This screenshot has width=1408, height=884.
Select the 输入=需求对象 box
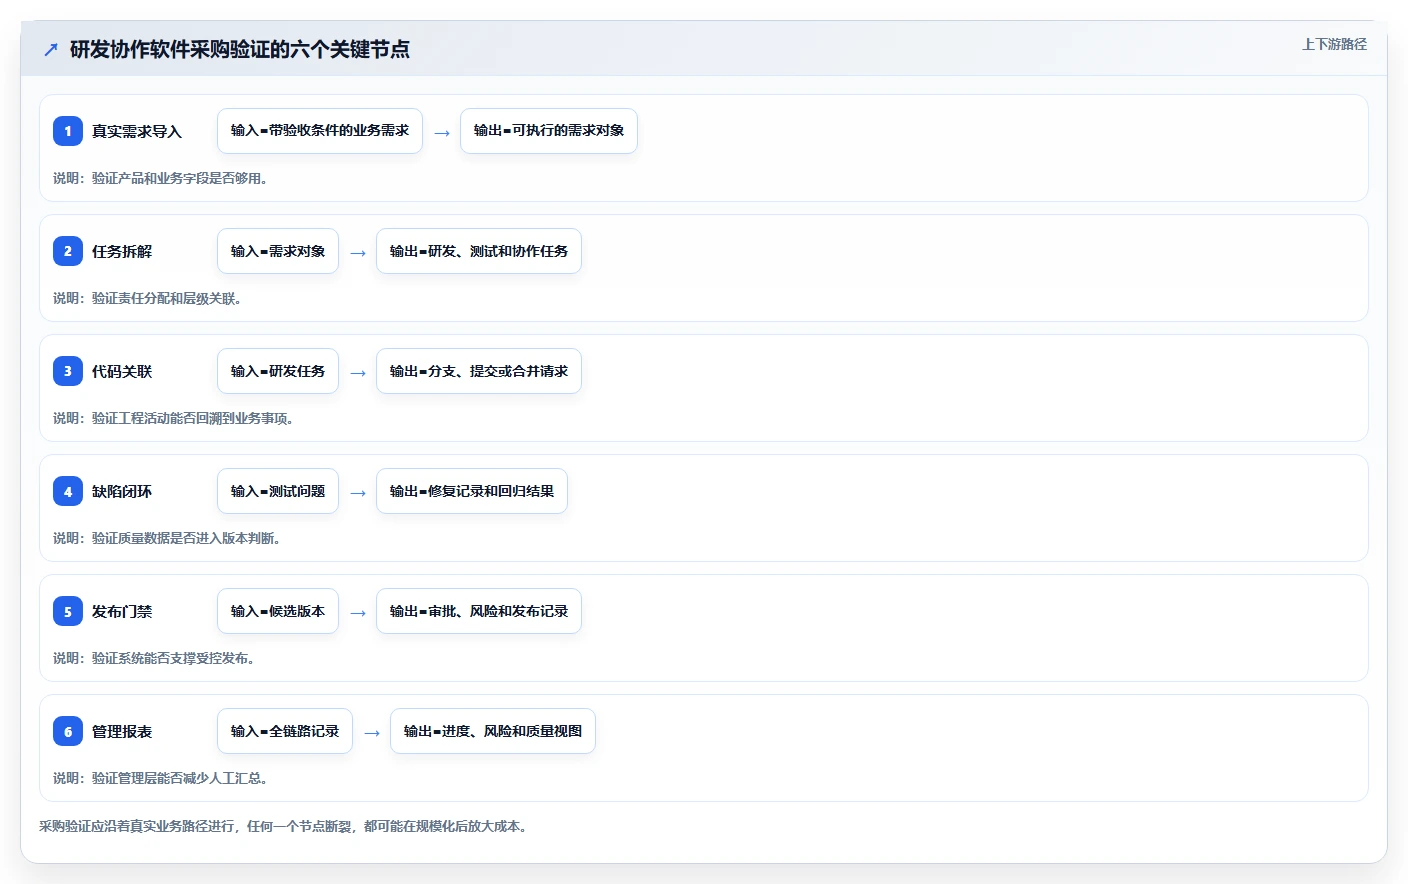coord(278,251)
